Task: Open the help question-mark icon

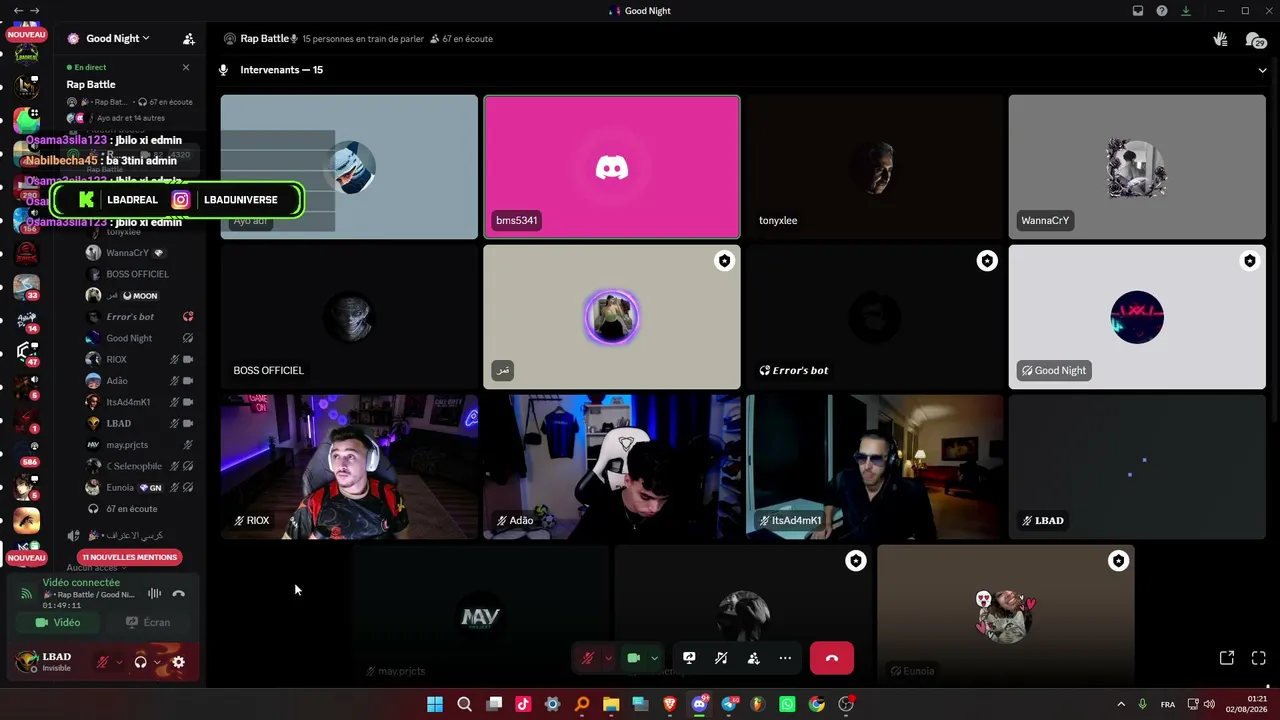Action: pyautogui.click(x=1162, y=11)
